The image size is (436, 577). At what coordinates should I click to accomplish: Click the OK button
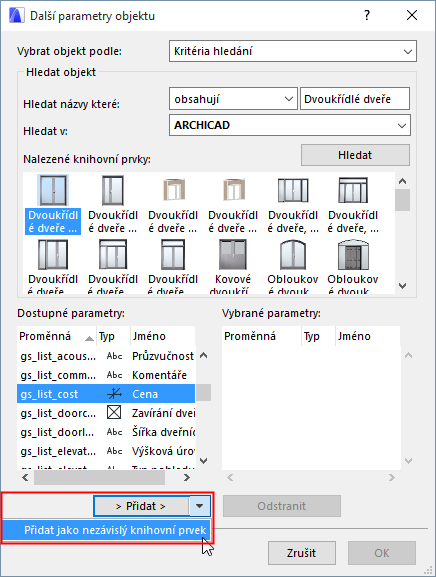click(382, 553)
